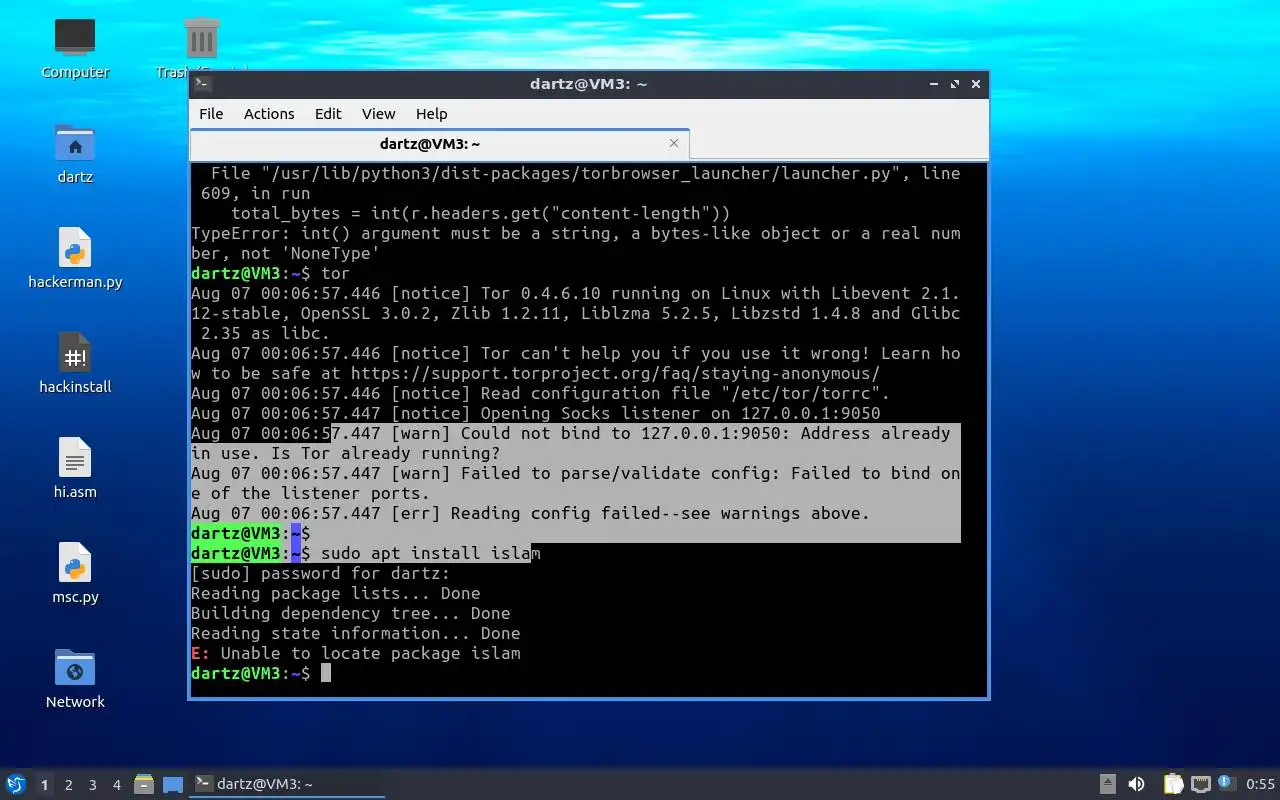Switch to workspace 2
1280x800 pixels.
pos(68,785)
